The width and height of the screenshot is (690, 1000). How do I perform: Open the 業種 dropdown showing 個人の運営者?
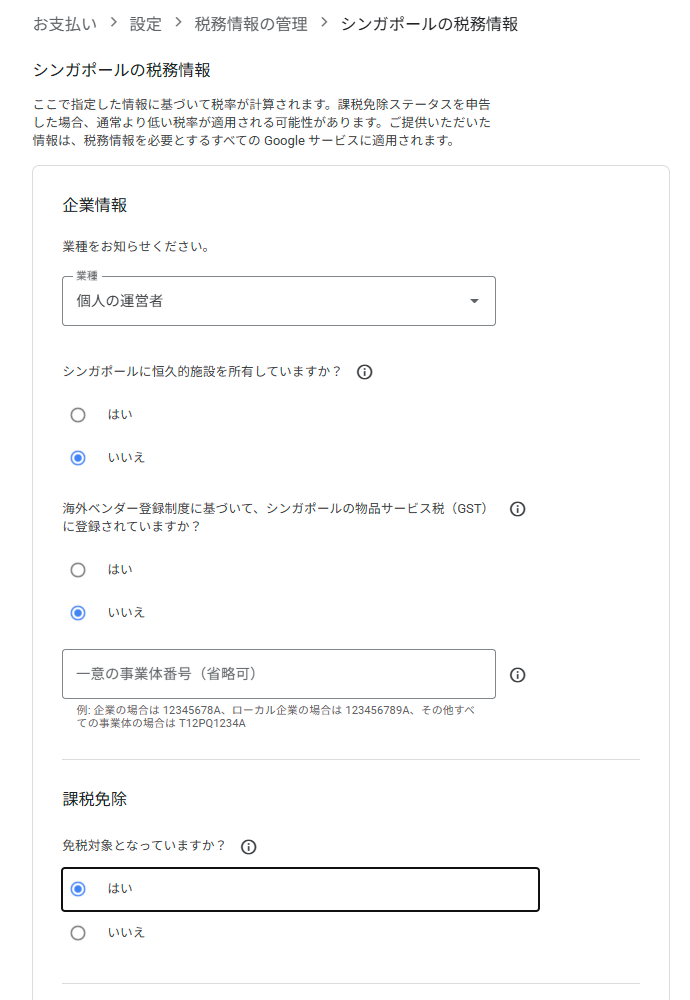coord(279,301)
